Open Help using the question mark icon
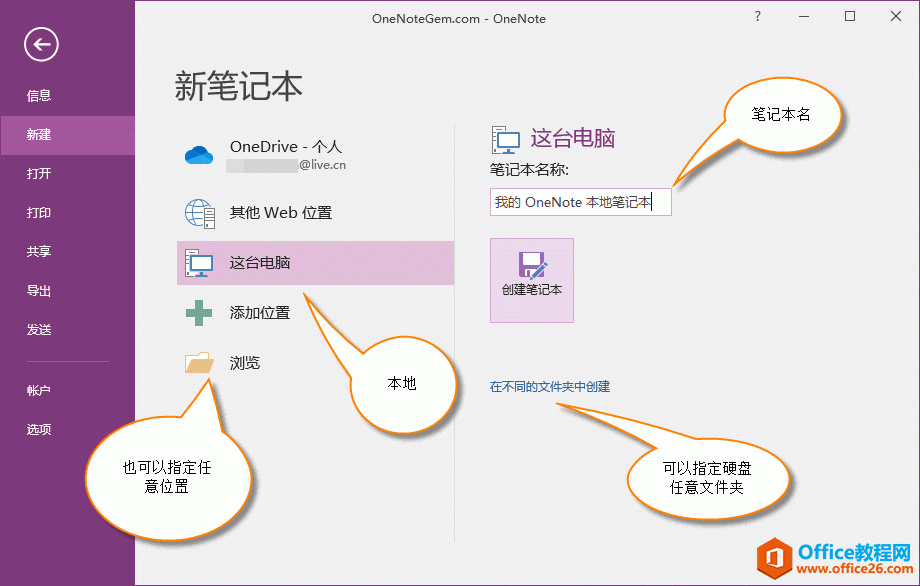Viewport: 920px width, 586px height. click(x=758, y=17)
